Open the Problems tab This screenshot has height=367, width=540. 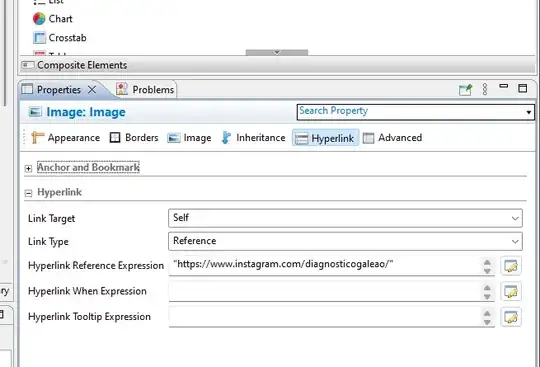(x=145, y=90)
